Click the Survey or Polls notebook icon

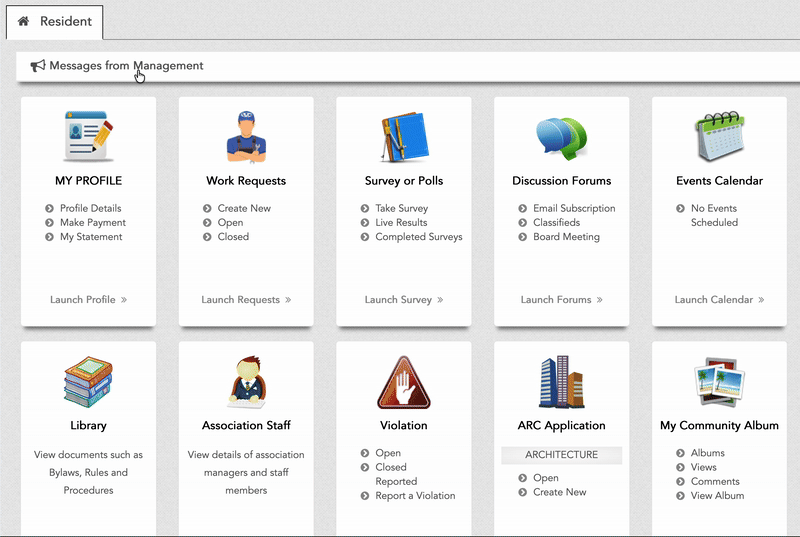tap(404, 137)
